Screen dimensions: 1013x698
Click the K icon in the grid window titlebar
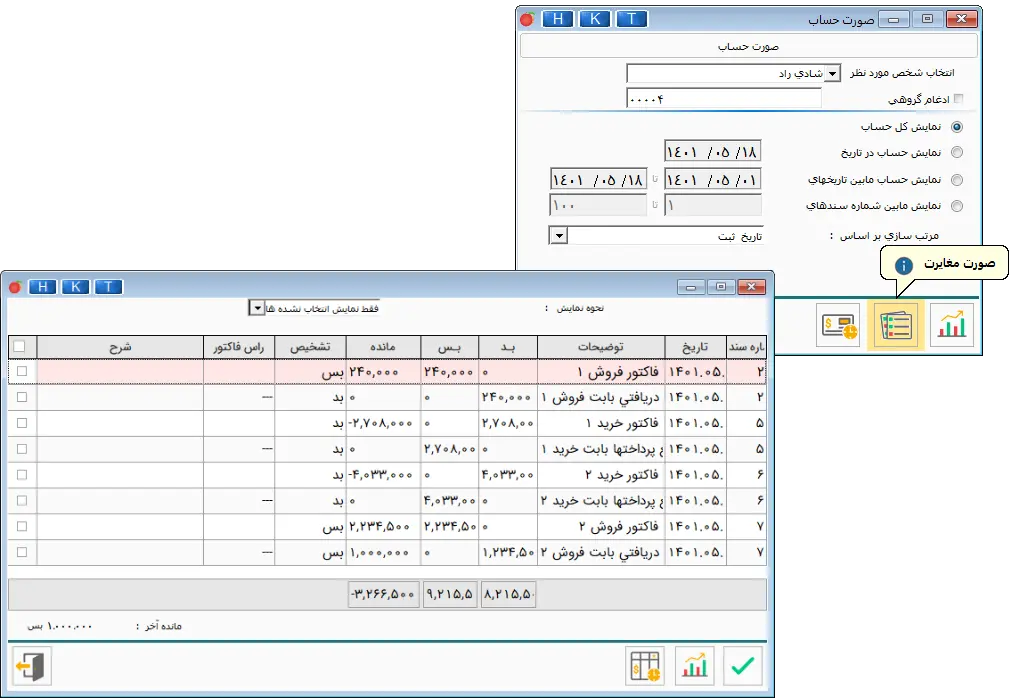(75, 286)
